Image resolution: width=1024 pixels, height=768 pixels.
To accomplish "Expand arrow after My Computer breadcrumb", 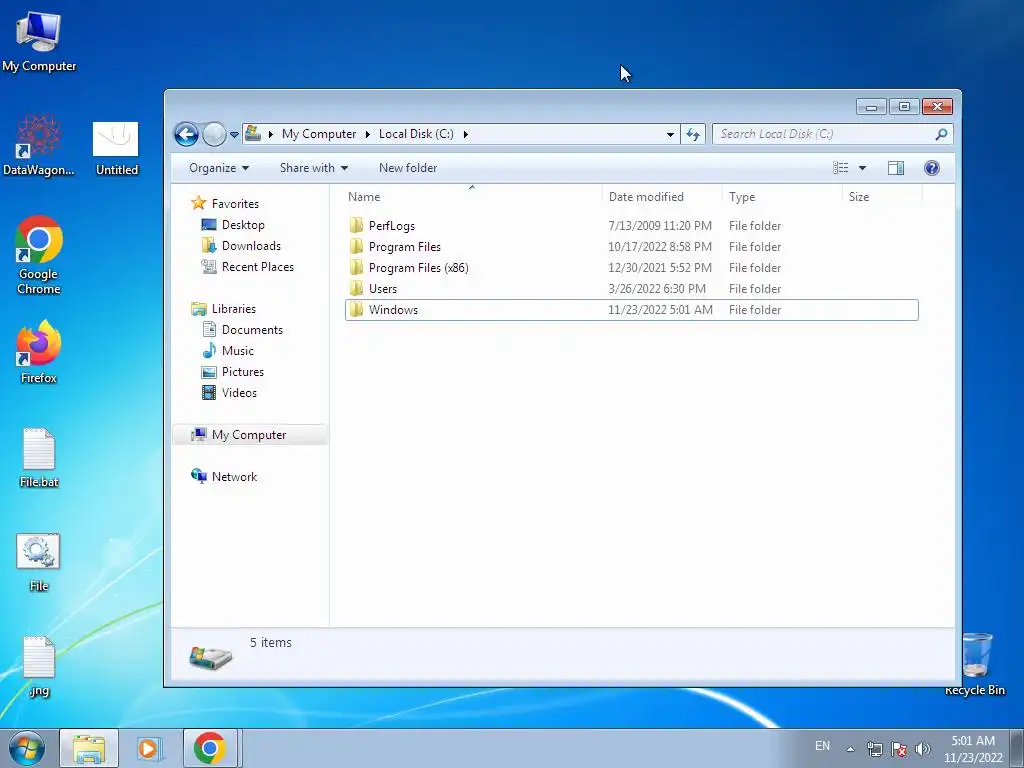I will coord(368,134).
